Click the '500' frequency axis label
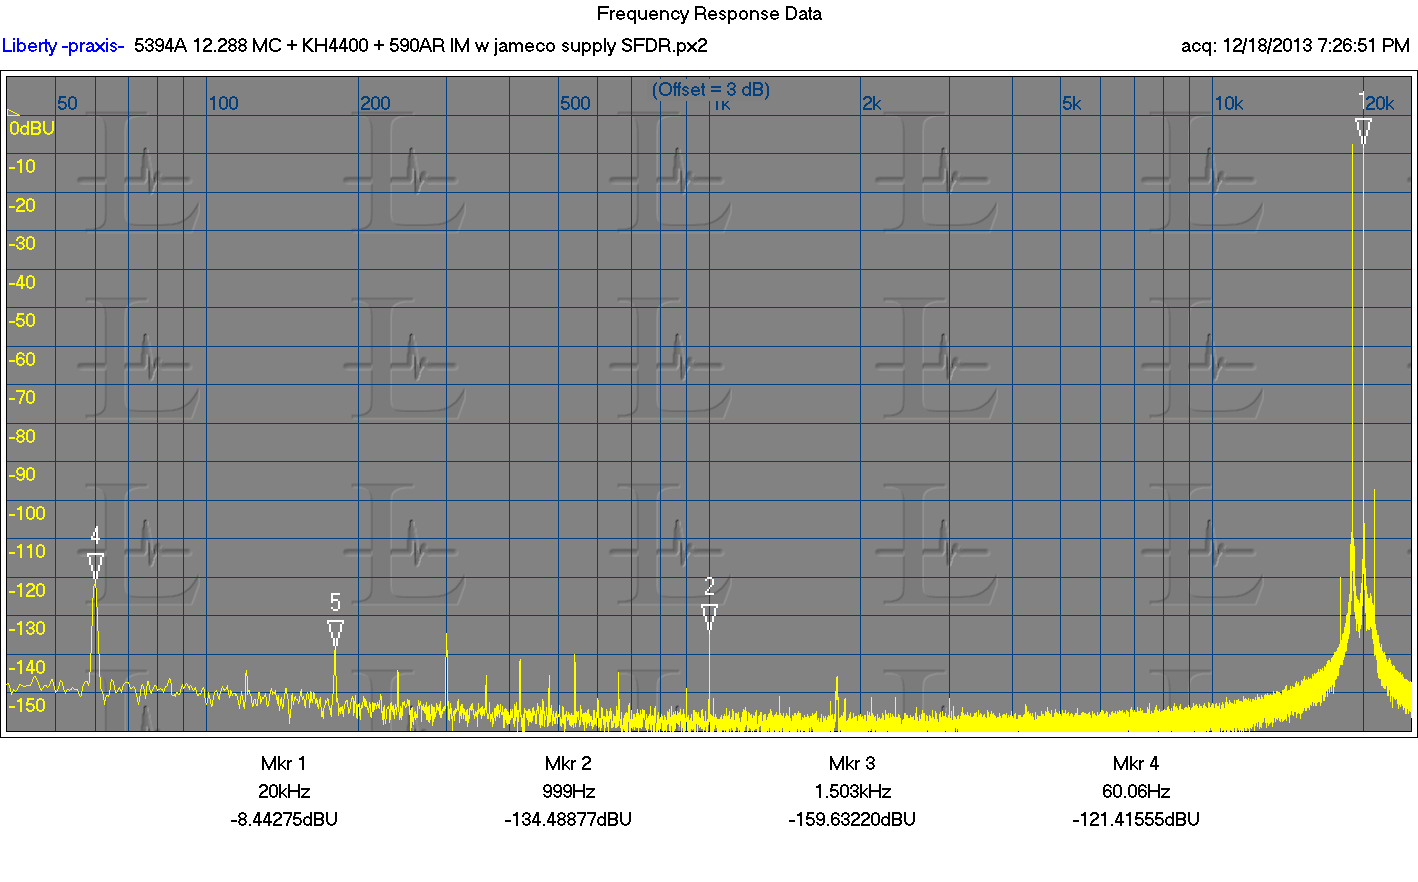The height and width of the screenshot is (882, 1418). point(575,104)
